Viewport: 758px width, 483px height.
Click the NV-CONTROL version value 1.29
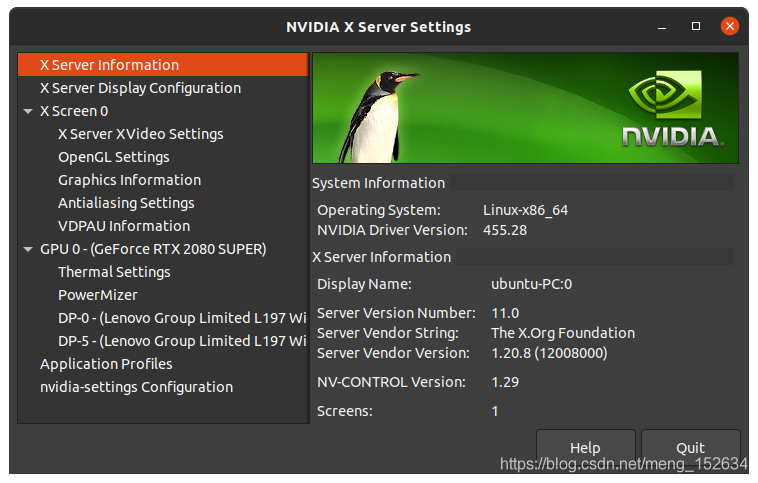(x=505, y=382)
